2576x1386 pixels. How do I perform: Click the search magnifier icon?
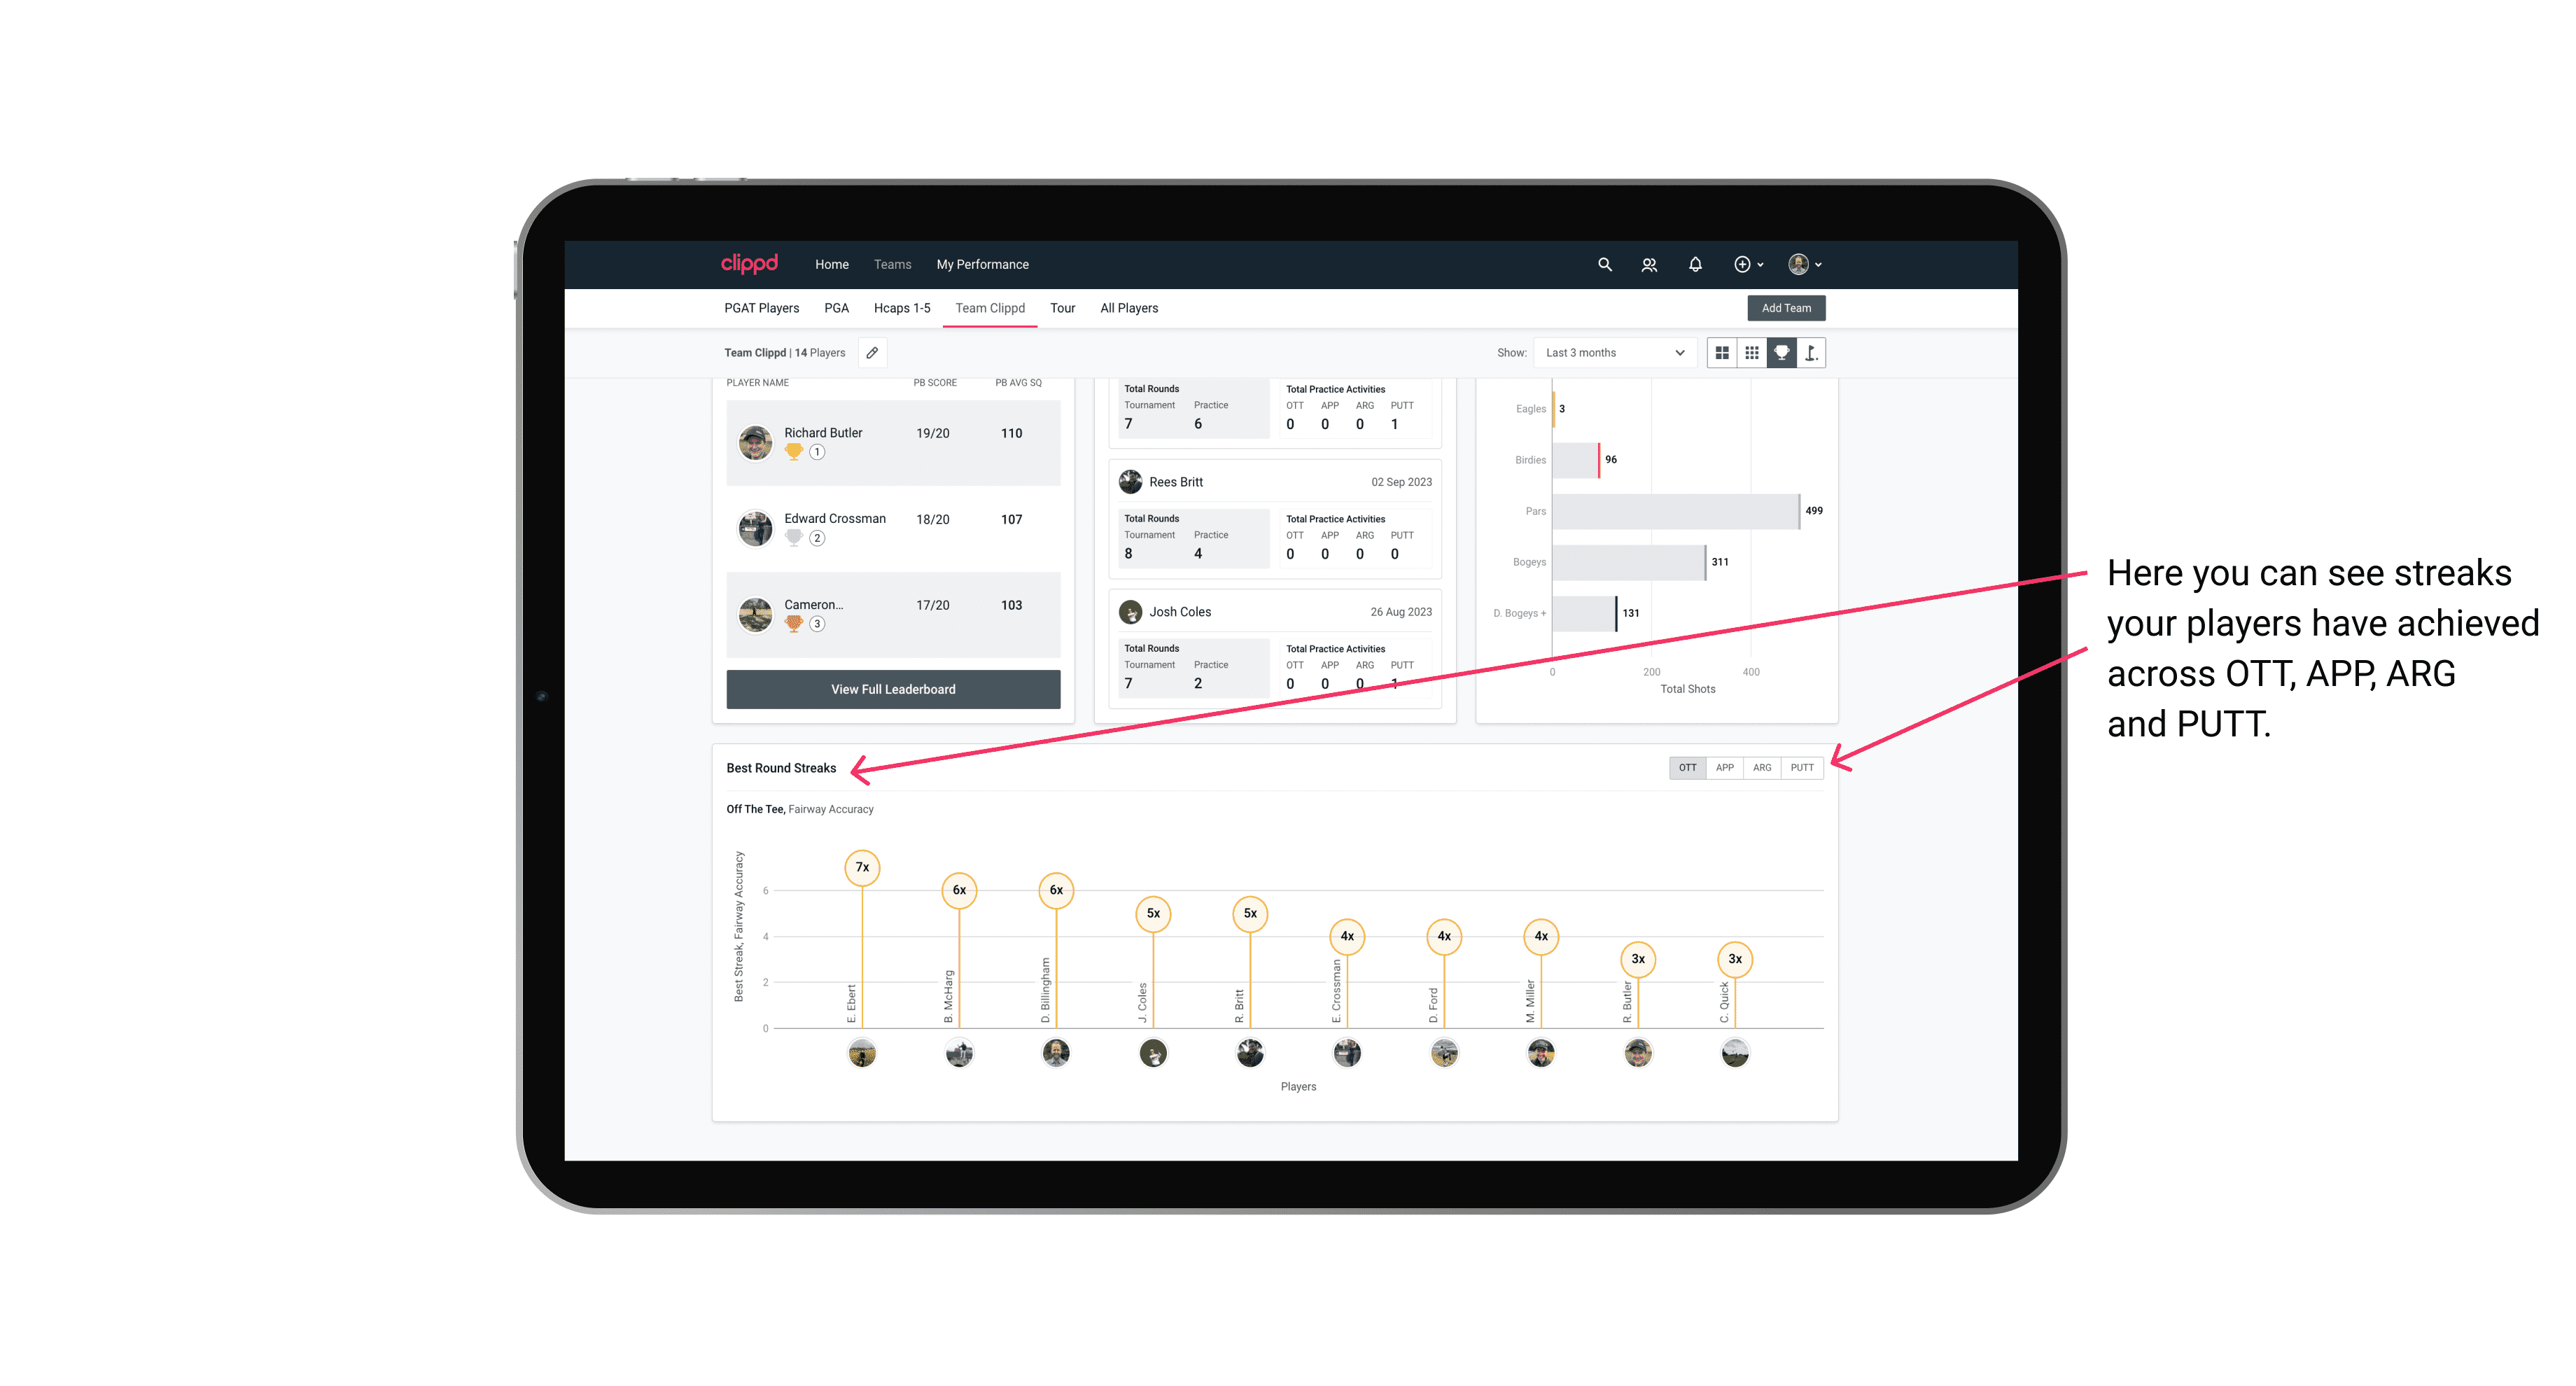pyautogui.click(x=1604, y=265)
